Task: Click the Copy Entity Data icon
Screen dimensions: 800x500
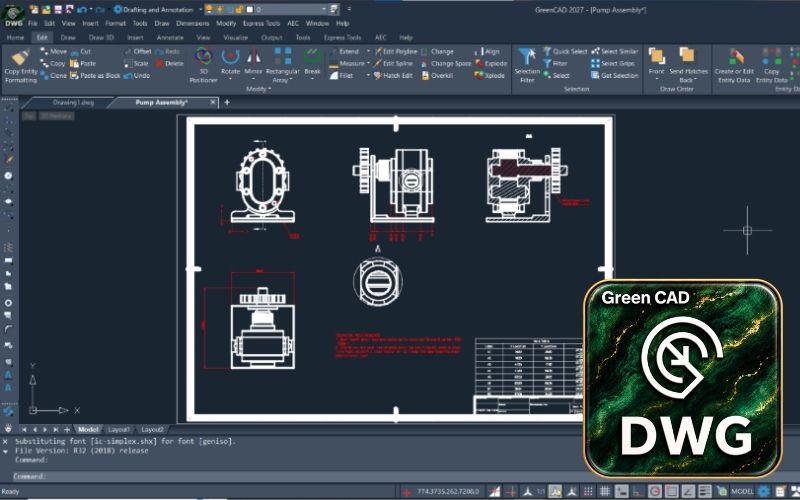Action: click(x=771, y=57)
